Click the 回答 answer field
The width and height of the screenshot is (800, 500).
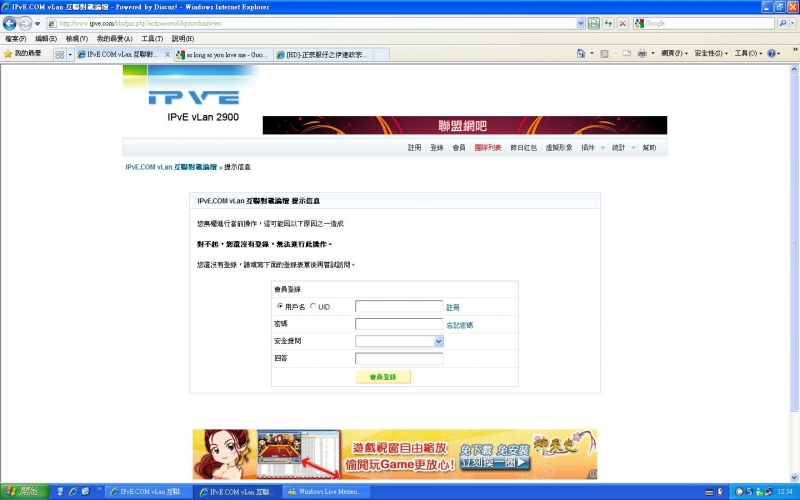click(x=399, y=359)
